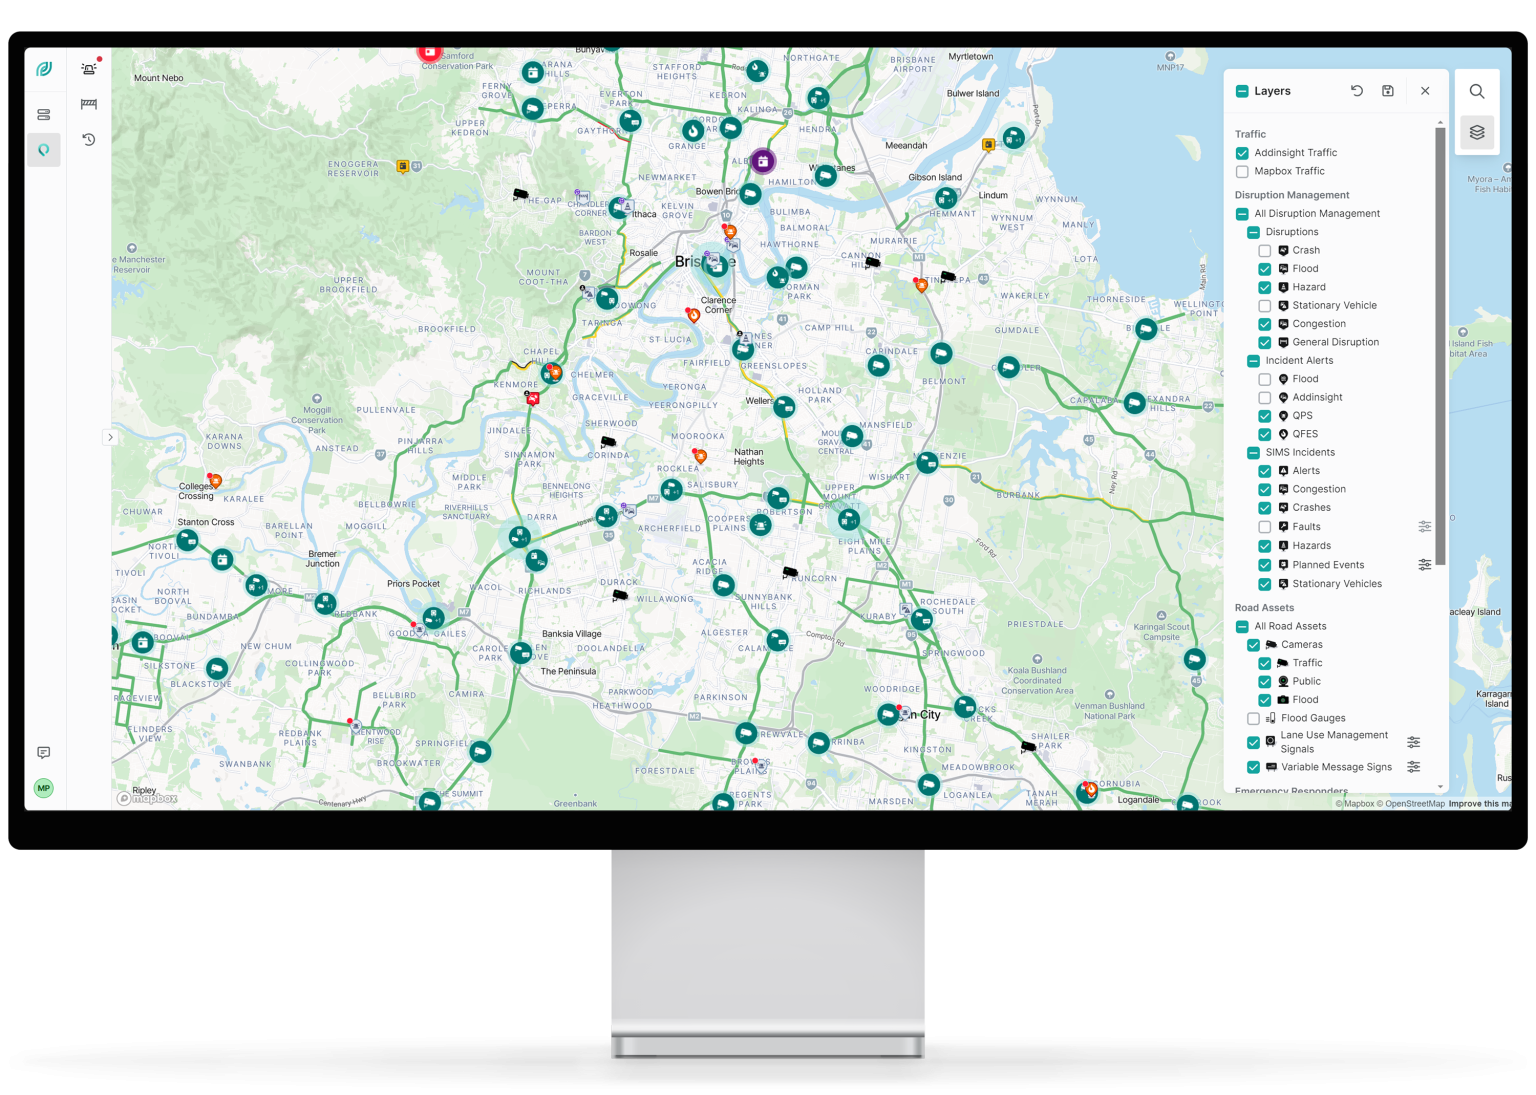This screenshot has width=1536, height=1095.
Task: Click the purple event marker near Albion
Action: 763,161
